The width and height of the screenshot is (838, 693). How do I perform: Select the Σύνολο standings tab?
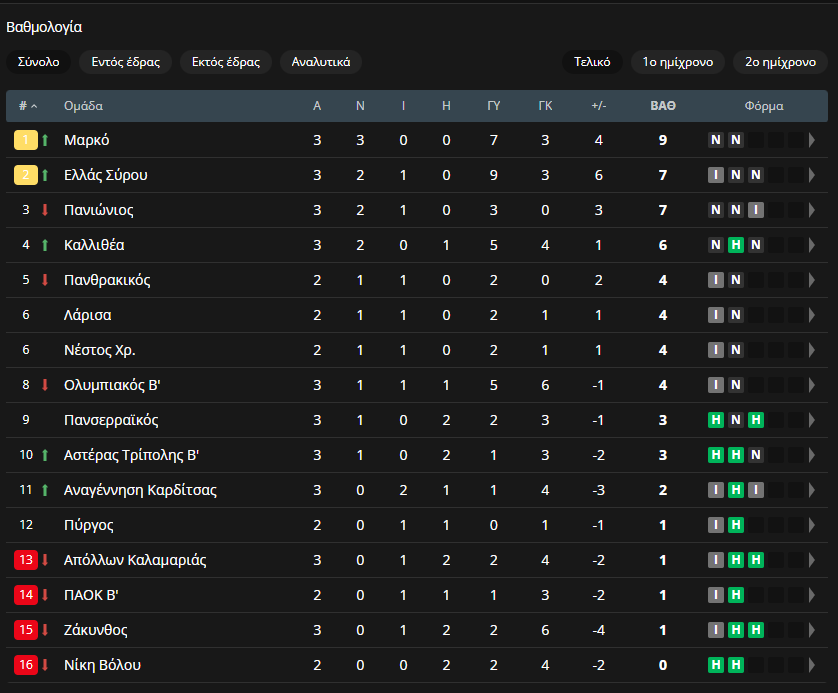tap(38, 62)
